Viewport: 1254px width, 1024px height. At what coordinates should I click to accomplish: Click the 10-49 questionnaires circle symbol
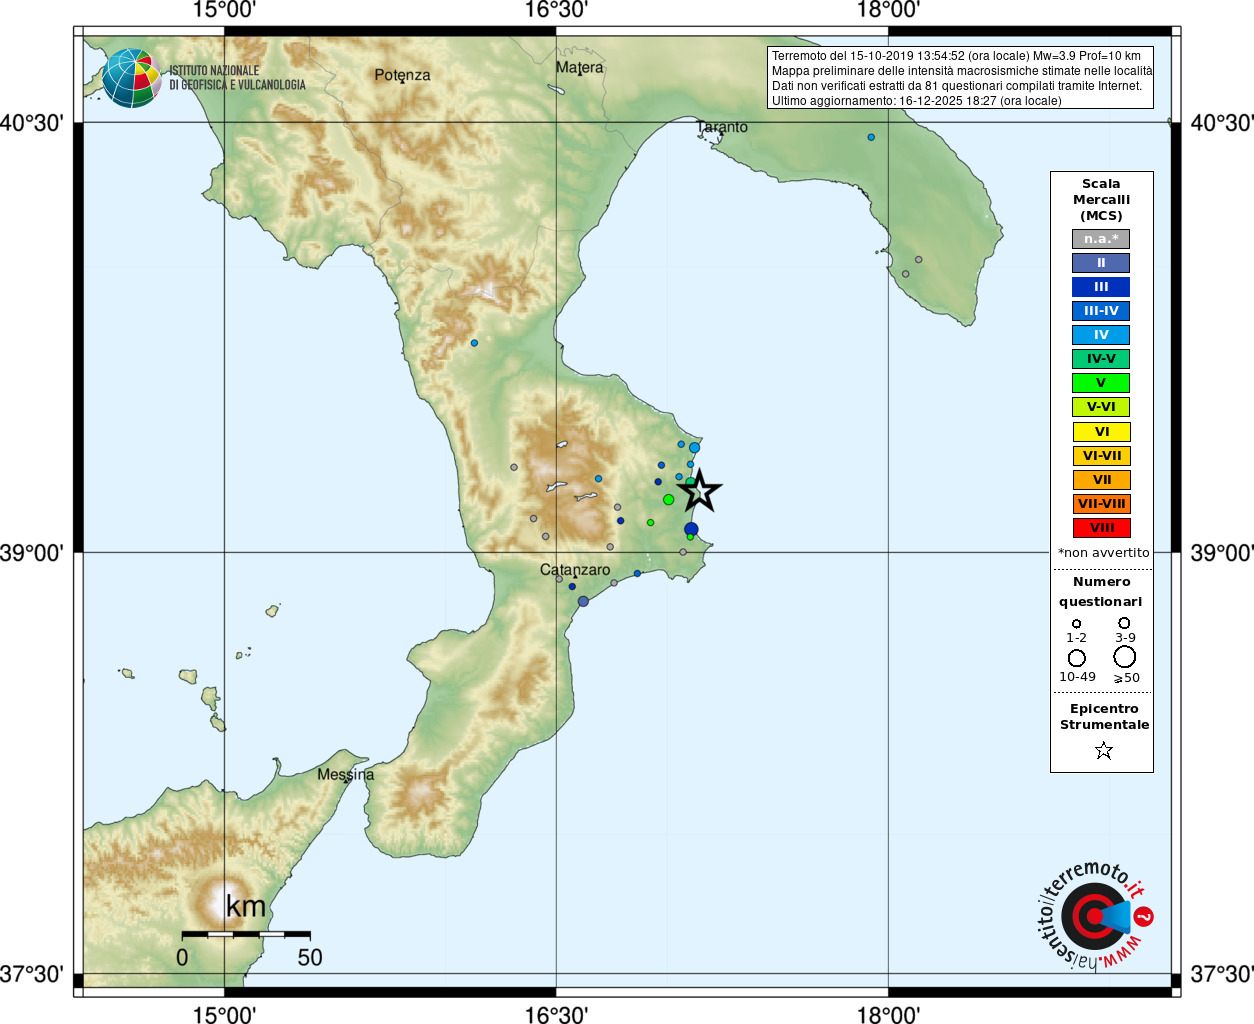click(1076, 658)
